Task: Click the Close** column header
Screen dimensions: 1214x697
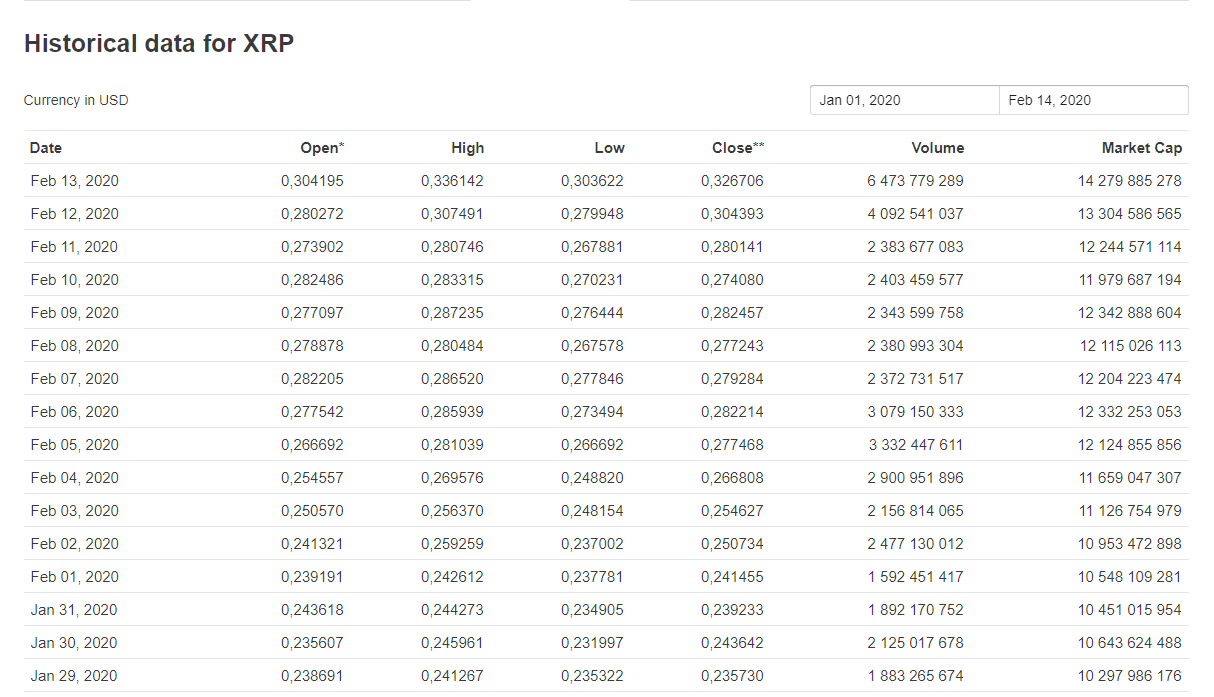Action: (738, 148)
